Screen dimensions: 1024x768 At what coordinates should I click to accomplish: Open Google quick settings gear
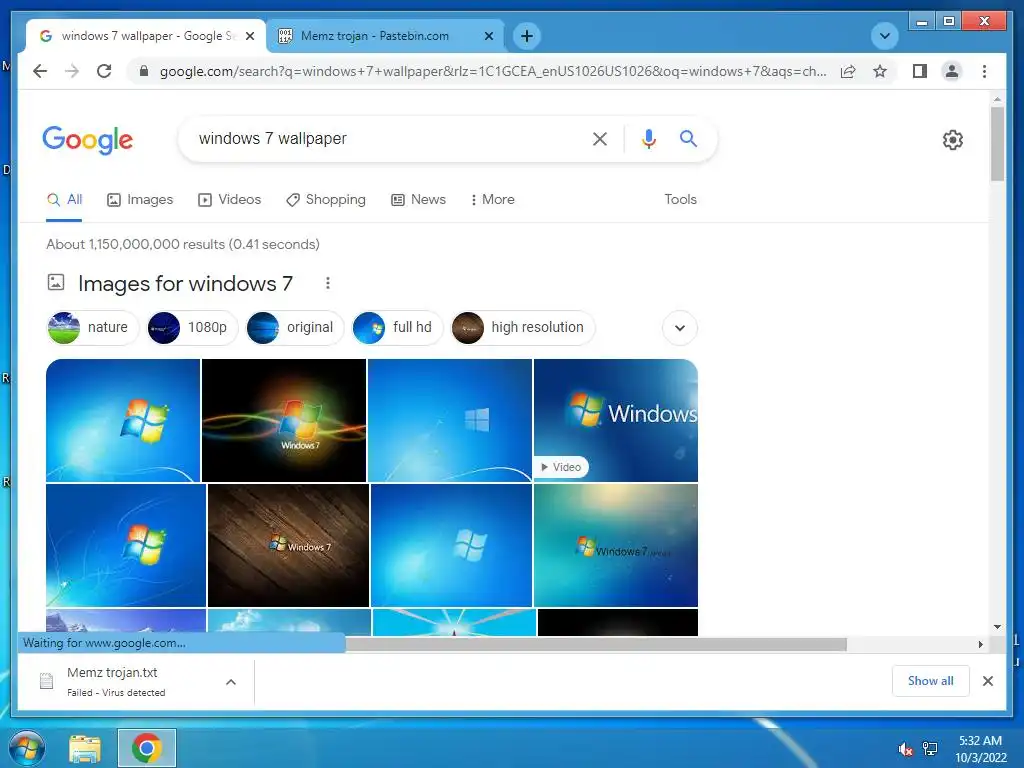pyautogui.click(x=952, y=140)
